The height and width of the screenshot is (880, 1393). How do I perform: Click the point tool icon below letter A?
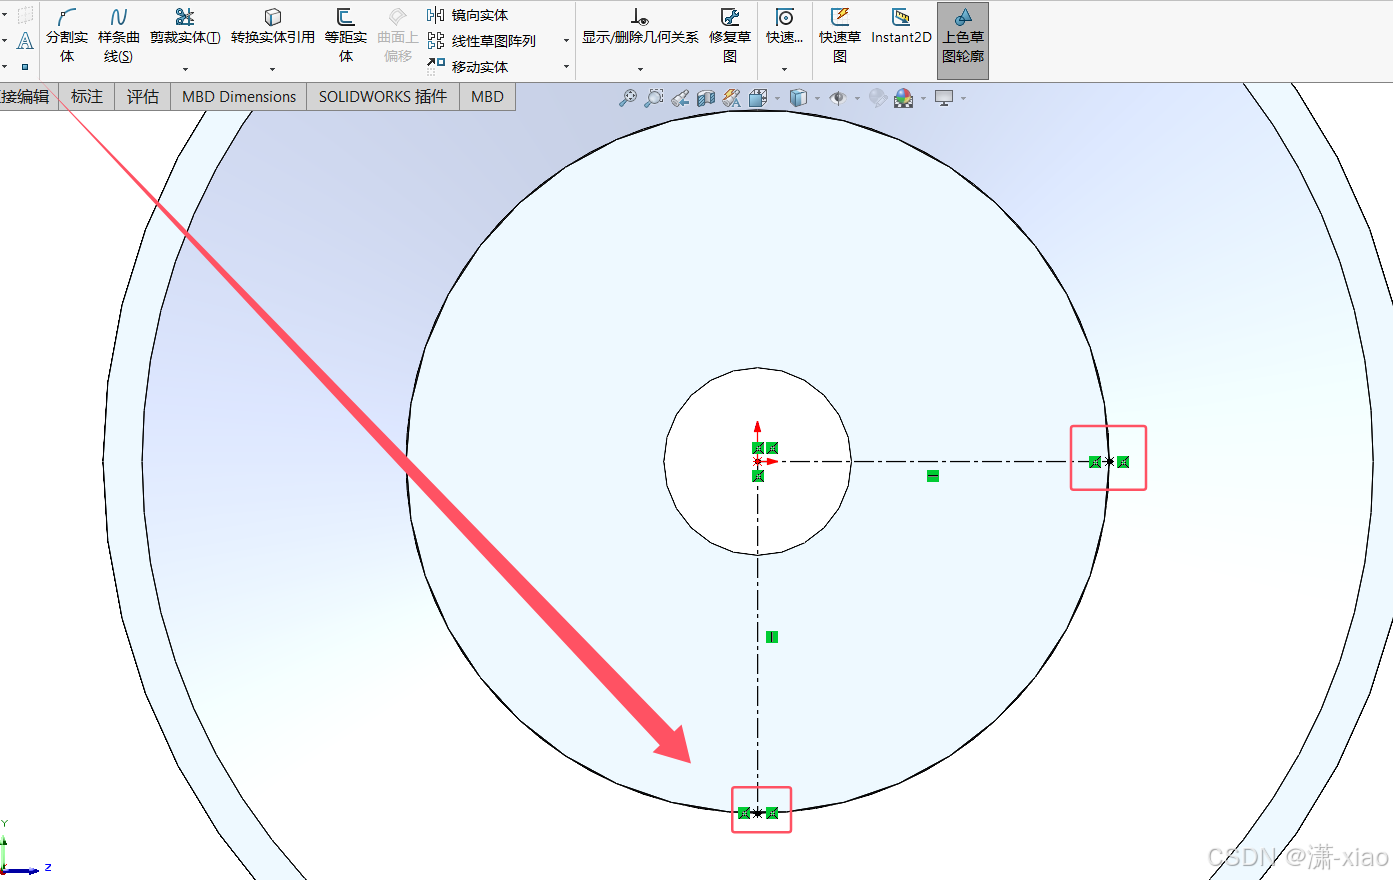pos(25,67)
